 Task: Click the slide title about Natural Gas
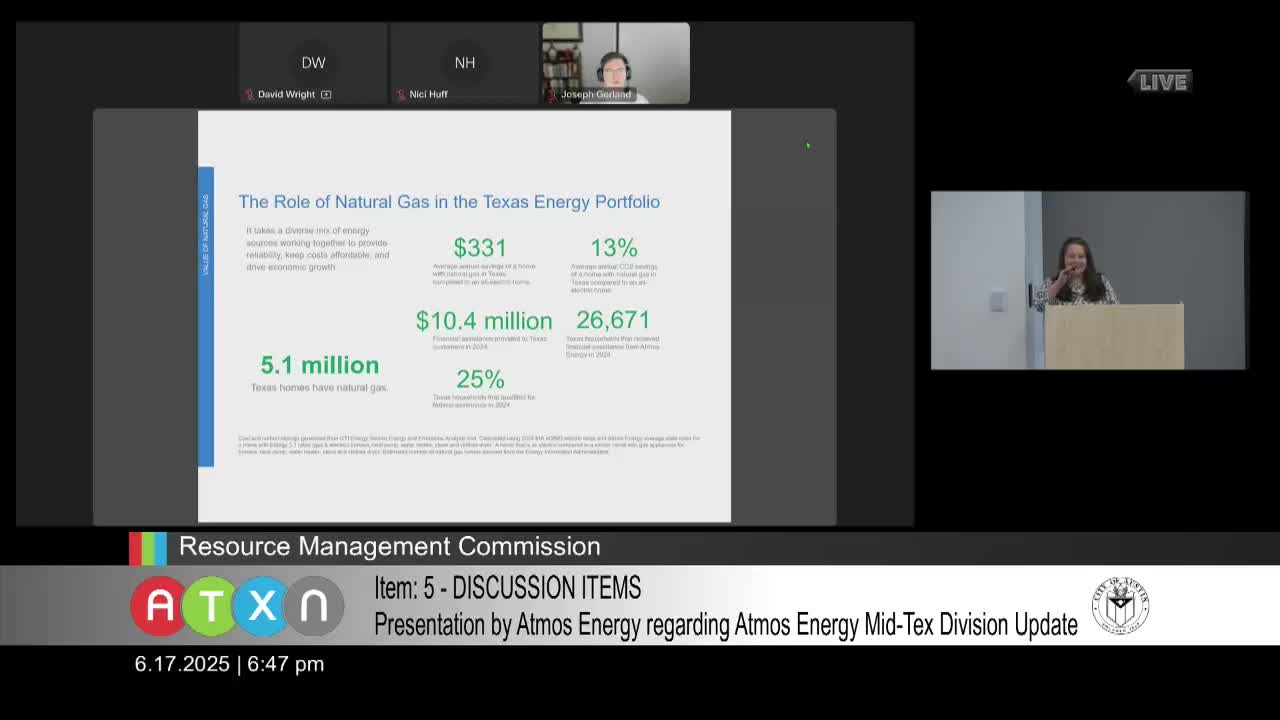coord(449,202)
